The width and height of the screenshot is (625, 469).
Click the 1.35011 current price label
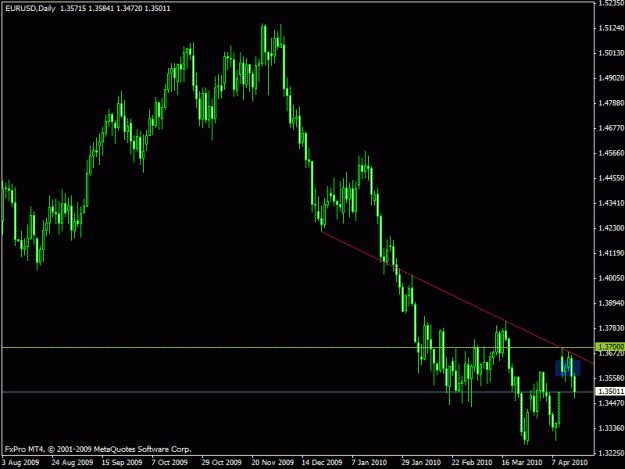610,391
